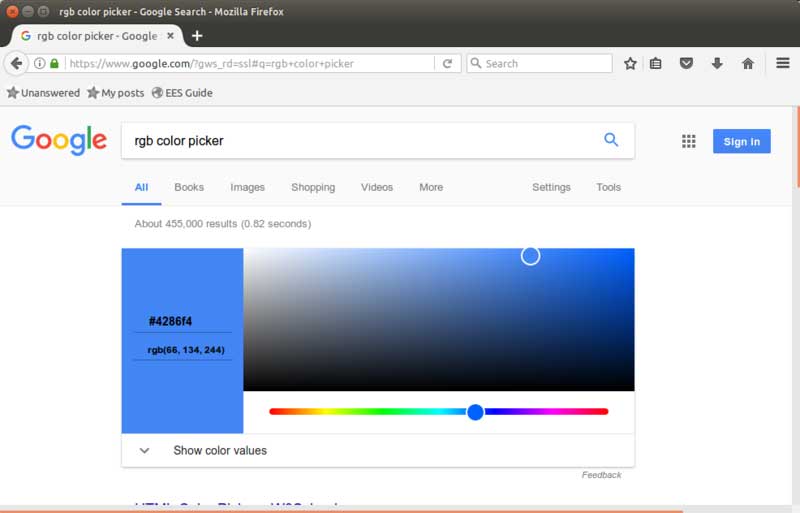Image resolution: width=800 pixels, height=513 pixels.
Task: Reload the page with the refresh icon
Action: click(x=448, y=63)
